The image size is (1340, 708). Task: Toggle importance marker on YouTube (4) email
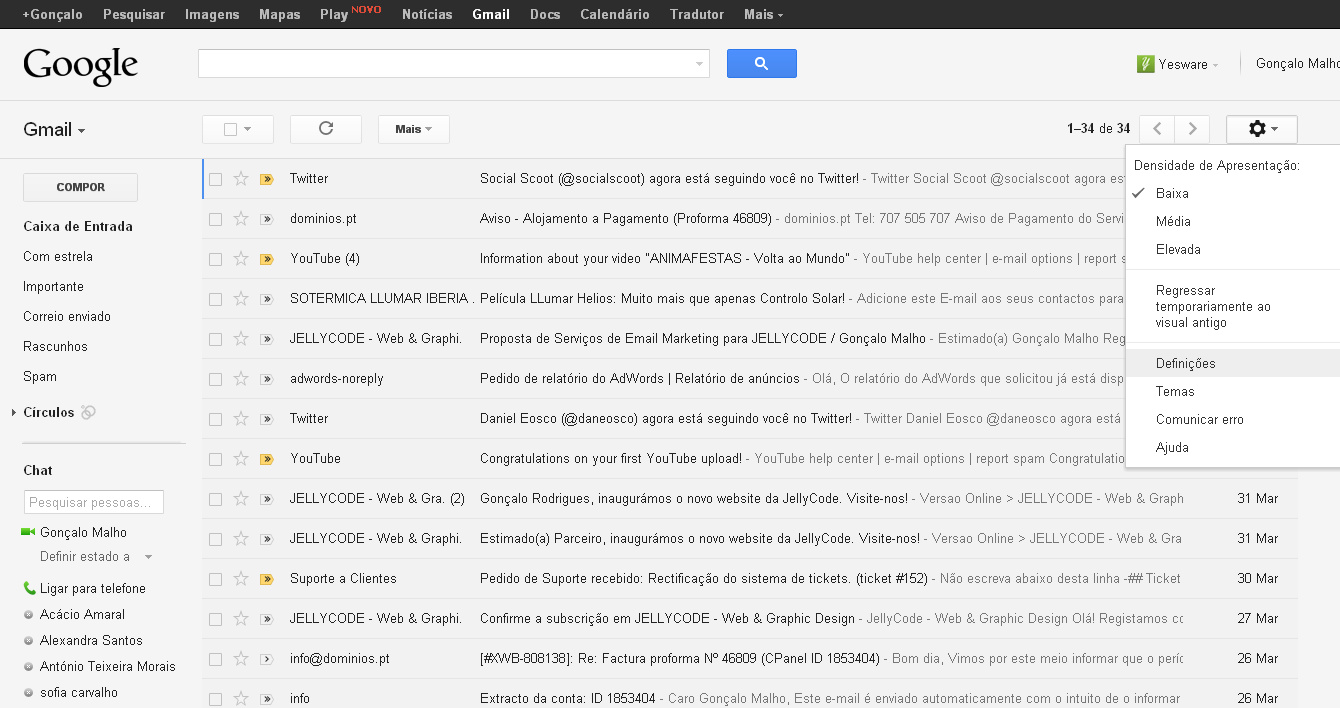tap(266, 259)
